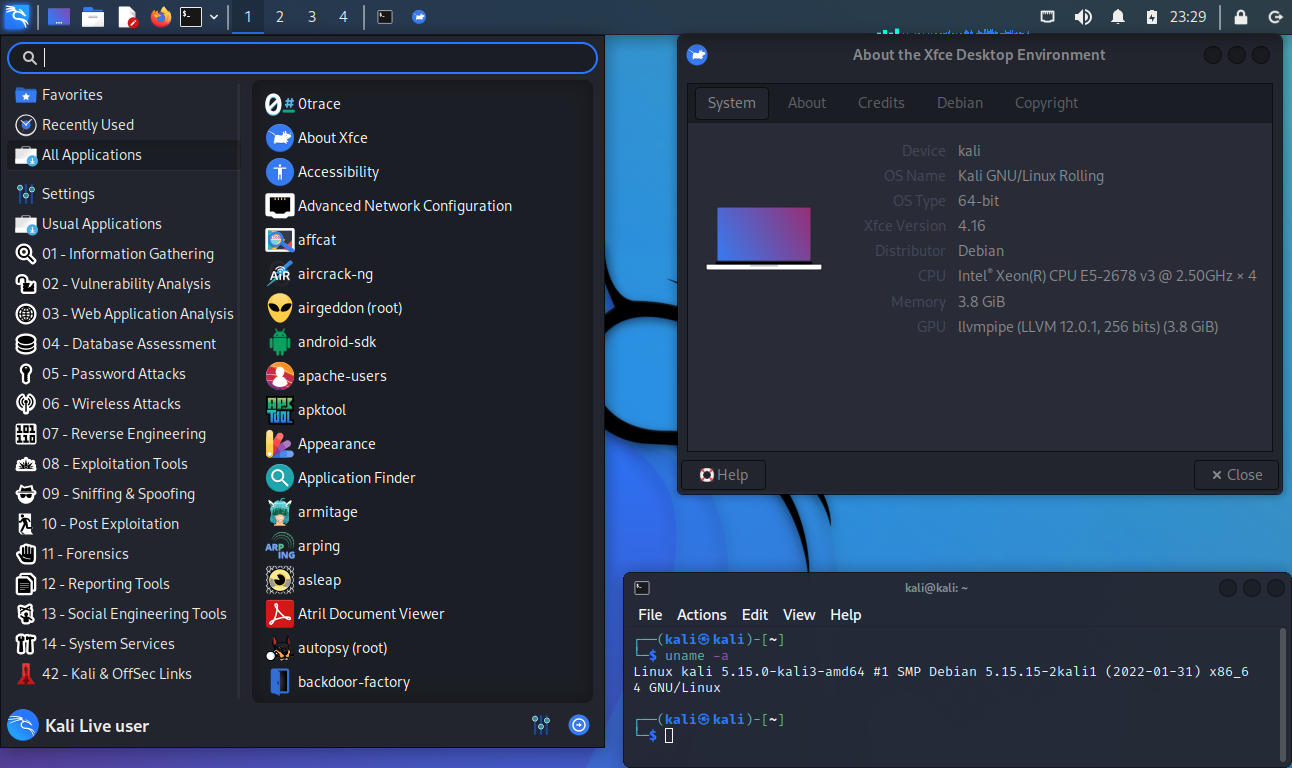This screenshot has height=768, width=1292.
Task: Click the battery power manager icon
Action: tap(1151, 16)
